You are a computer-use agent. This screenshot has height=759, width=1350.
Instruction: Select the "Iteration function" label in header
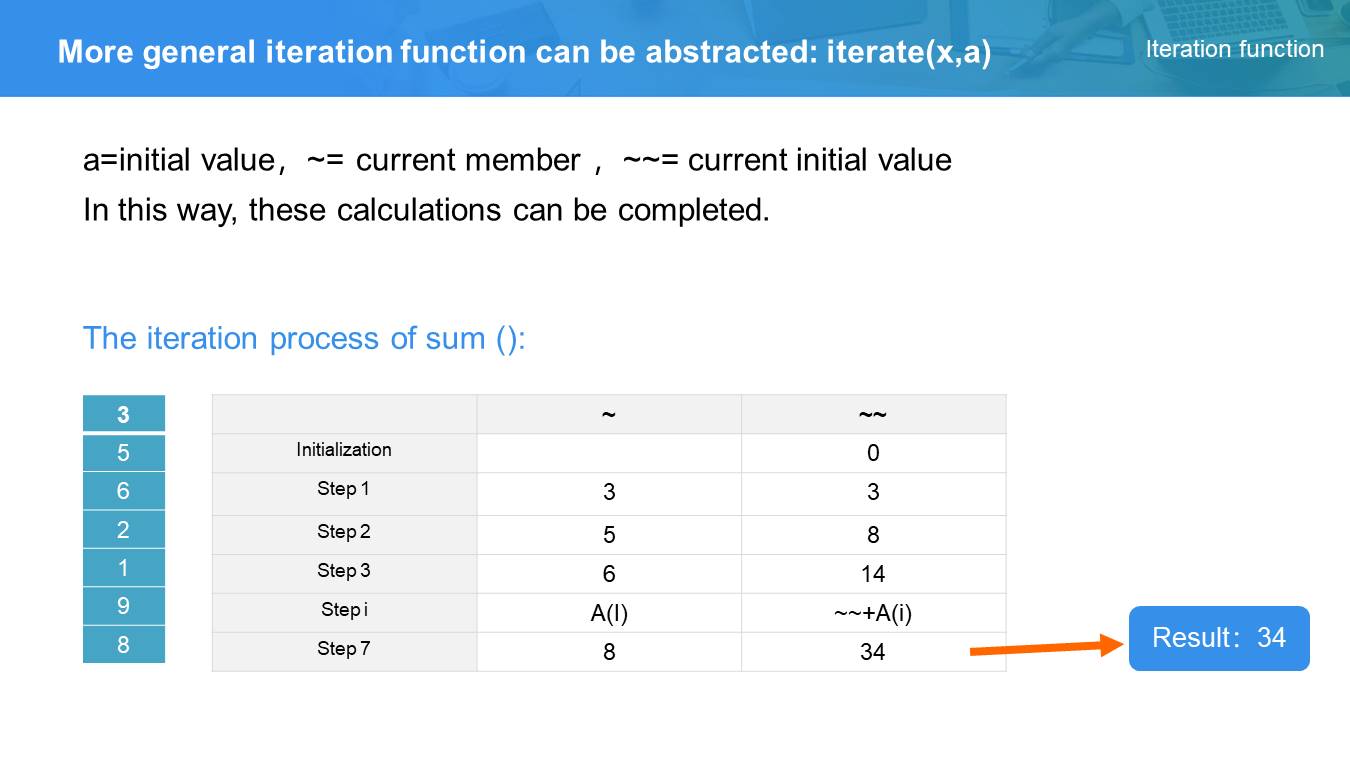[x=1234, y=49]
